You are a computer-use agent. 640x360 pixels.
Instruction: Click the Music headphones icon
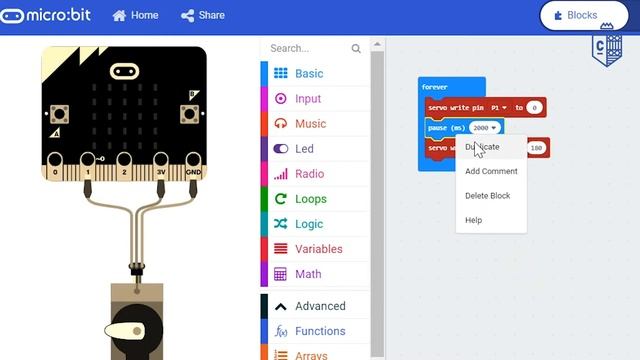[280, 123]
